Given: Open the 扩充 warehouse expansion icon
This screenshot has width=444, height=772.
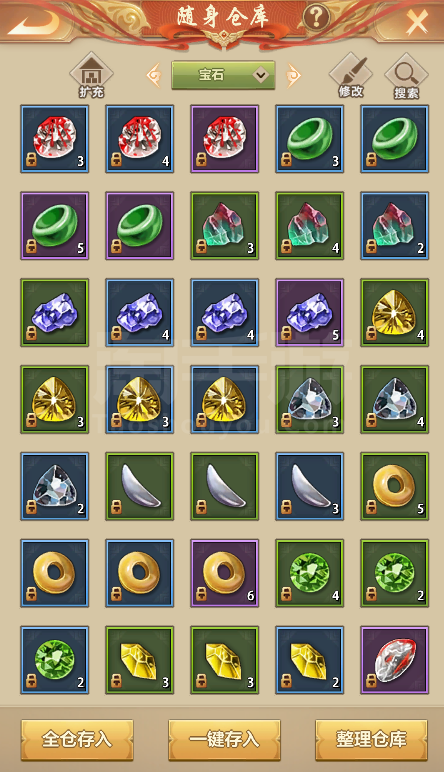Looking at the screenshot, I should (x=91, y=75).
